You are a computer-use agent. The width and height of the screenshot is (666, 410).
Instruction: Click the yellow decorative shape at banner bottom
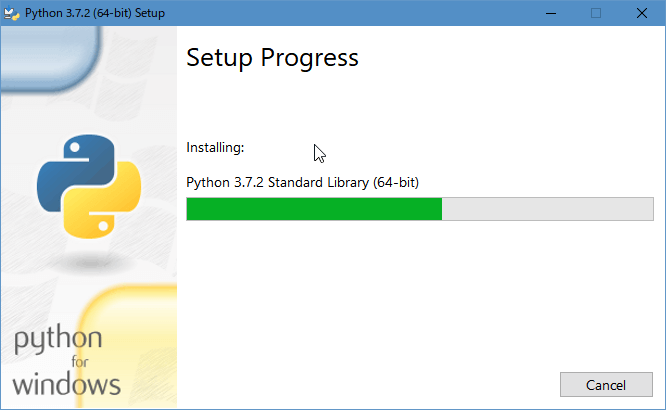click(x=140, y=320)
